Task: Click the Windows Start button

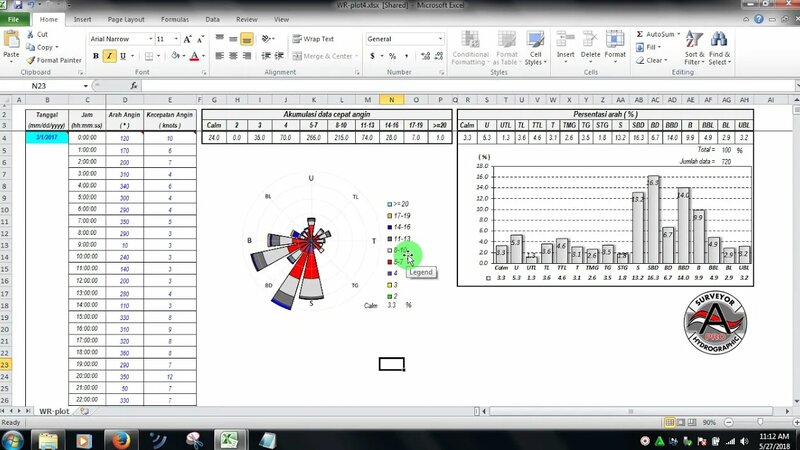Action: [12, 440]
